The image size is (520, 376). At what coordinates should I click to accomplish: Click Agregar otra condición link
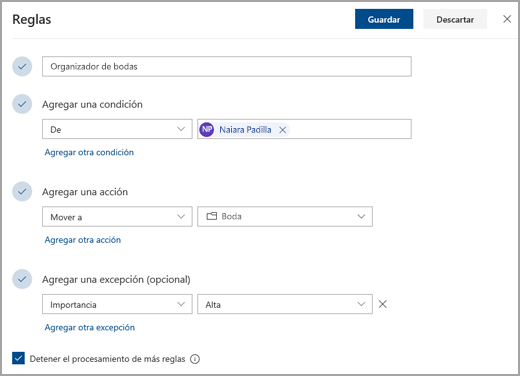[89, 152]
